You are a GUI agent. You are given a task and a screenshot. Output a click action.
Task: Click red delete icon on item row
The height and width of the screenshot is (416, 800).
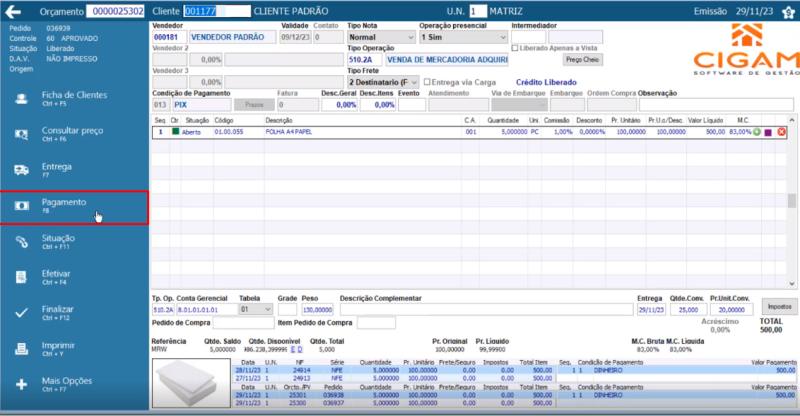[781, 132]
